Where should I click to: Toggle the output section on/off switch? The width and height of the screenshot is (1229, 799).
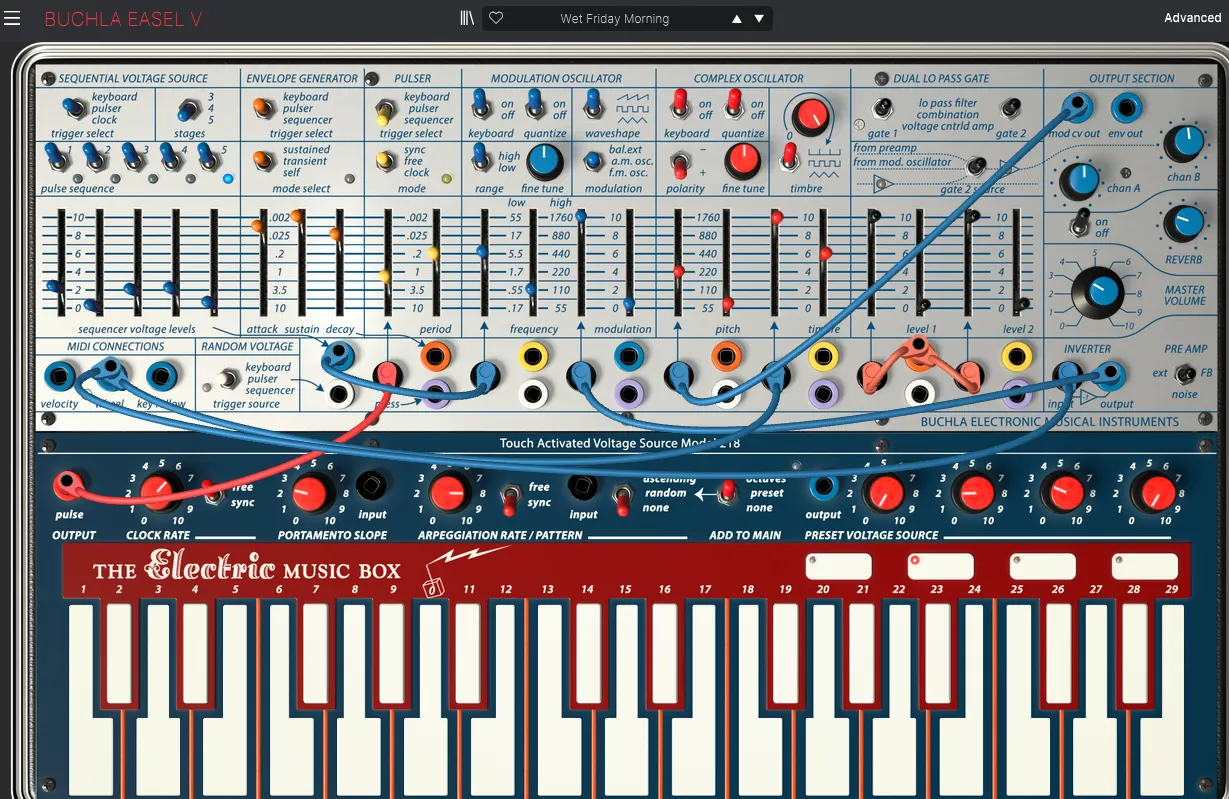coord(1079,223)
